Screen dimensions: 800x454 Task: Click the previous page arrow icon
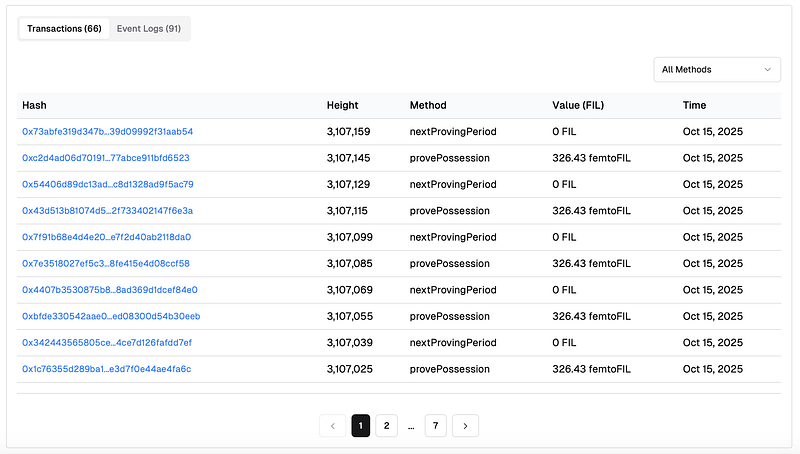point(332,426)
